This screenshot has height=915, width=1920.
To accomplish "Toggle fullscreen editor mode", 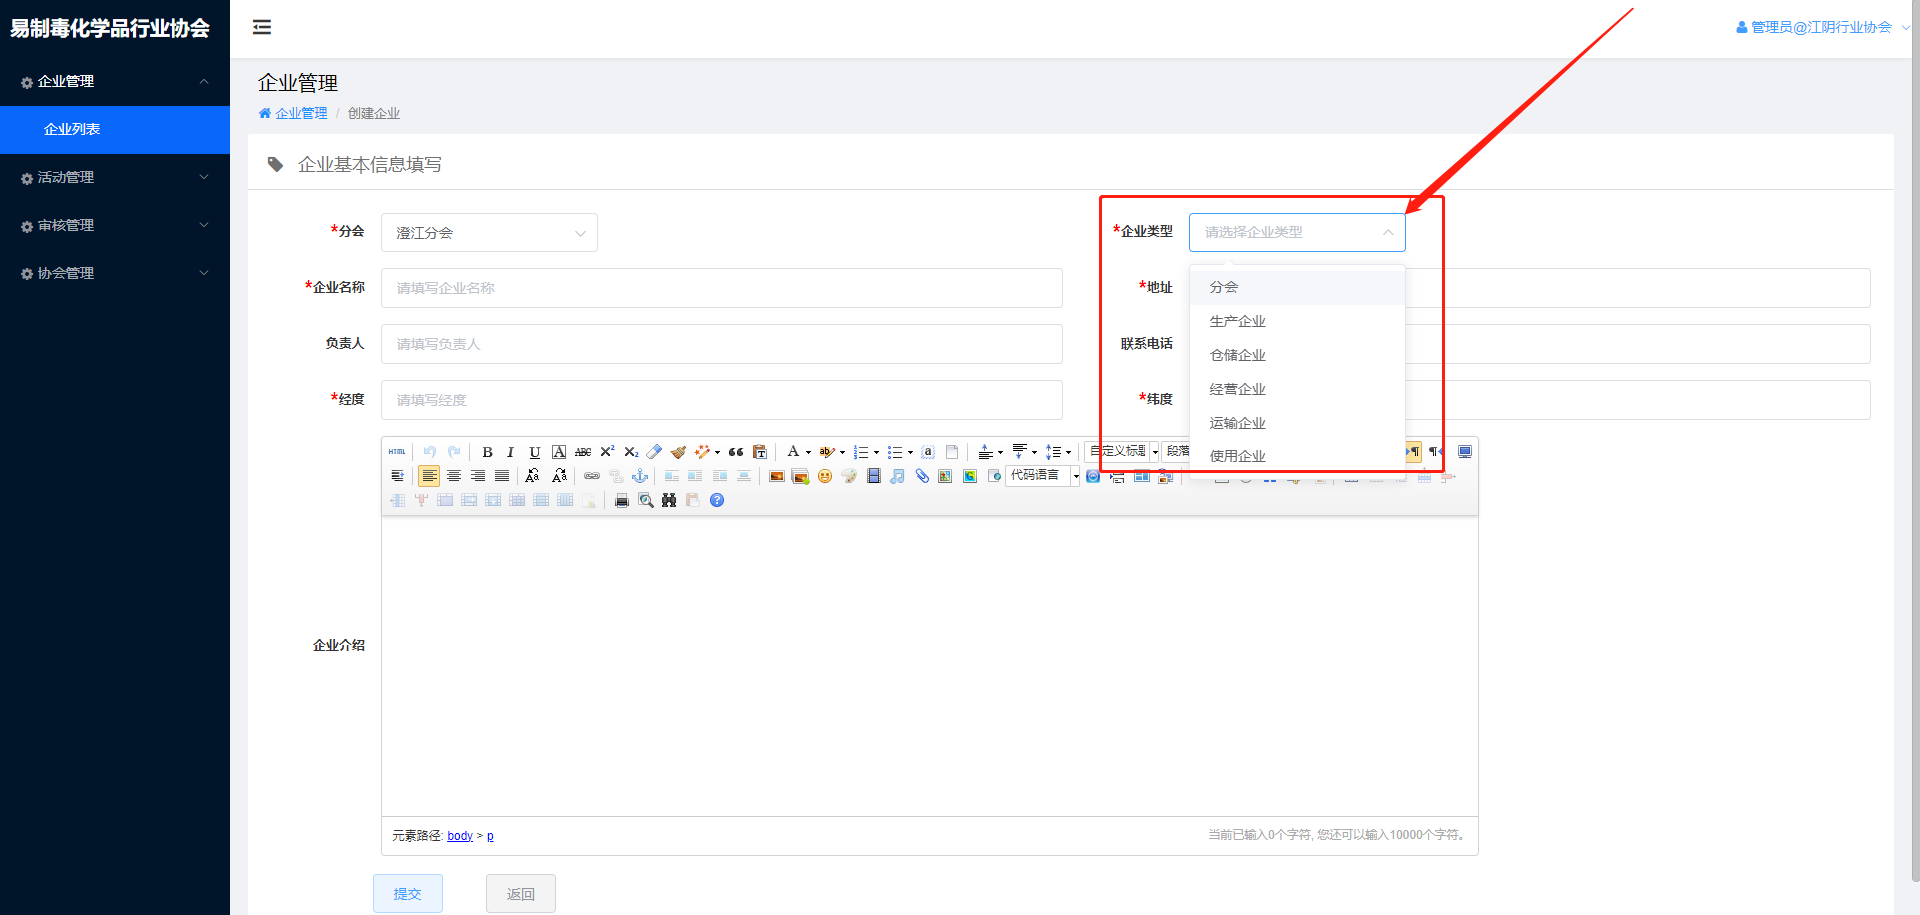I will 1465,452.
